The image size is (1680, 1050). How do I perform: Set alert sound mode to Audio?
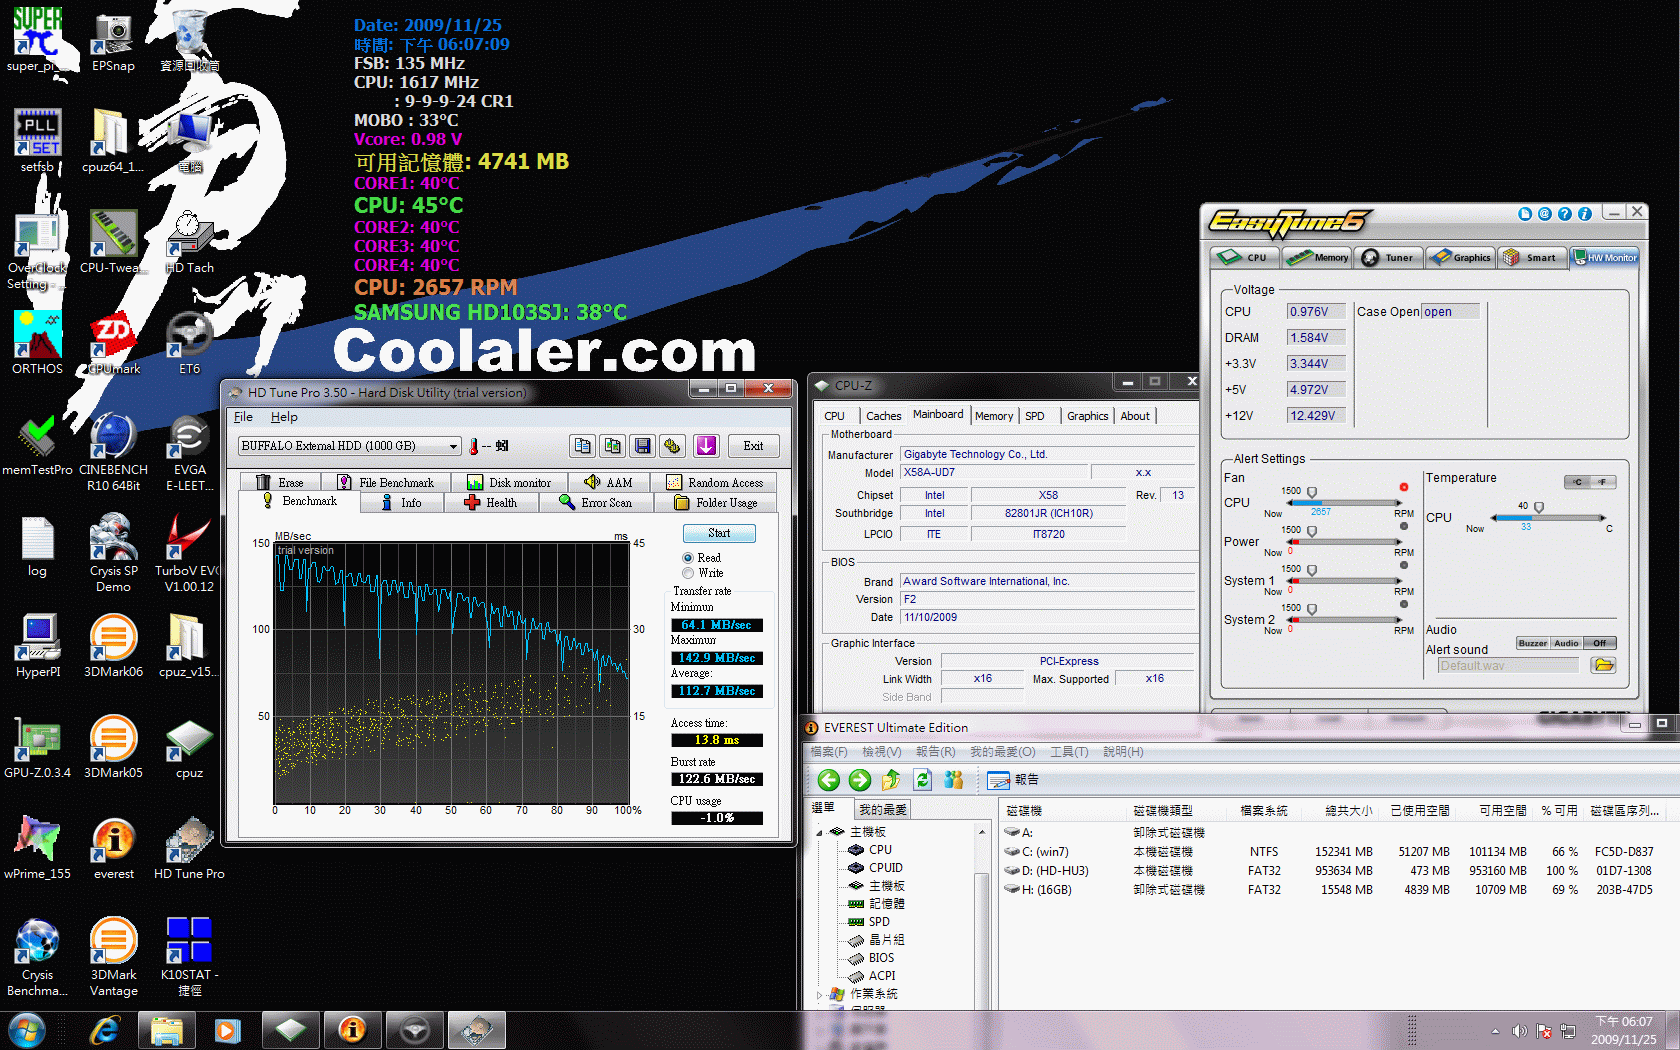click(x=1566, y=643)
